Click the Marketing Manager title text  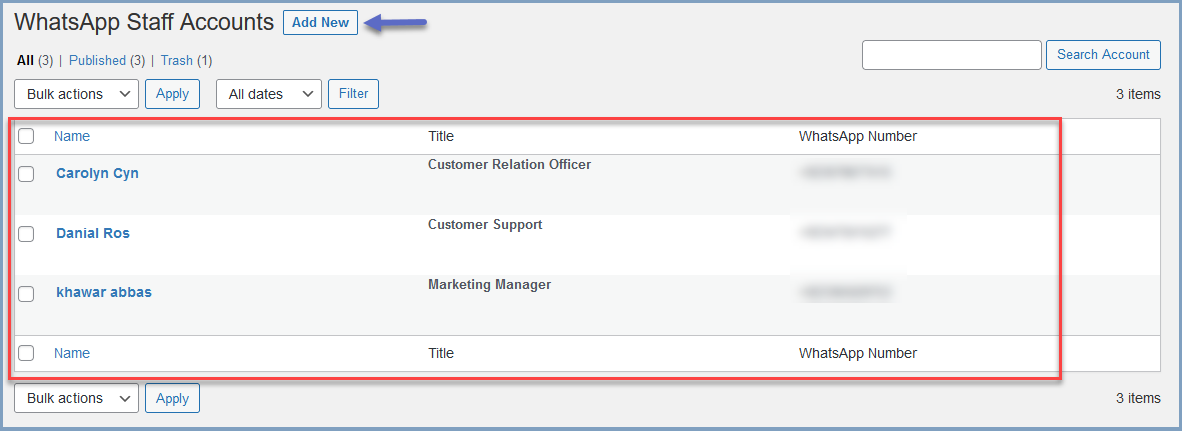[490, 285]
